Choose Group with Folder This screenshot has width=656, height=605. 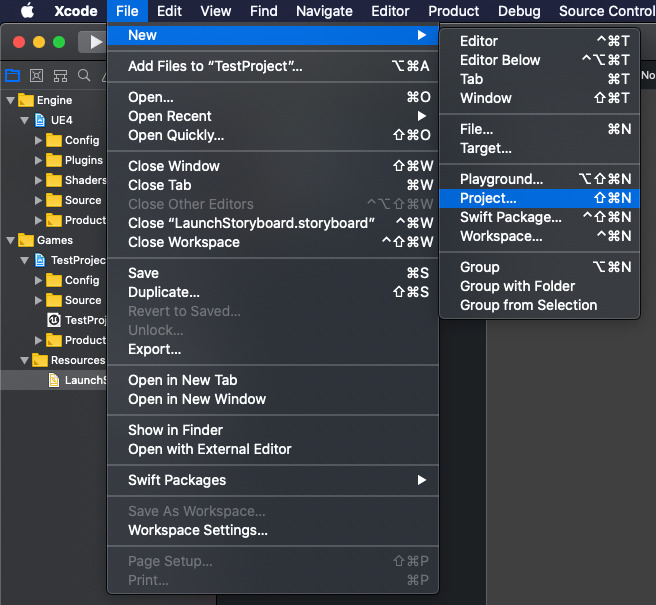point(540,286)
